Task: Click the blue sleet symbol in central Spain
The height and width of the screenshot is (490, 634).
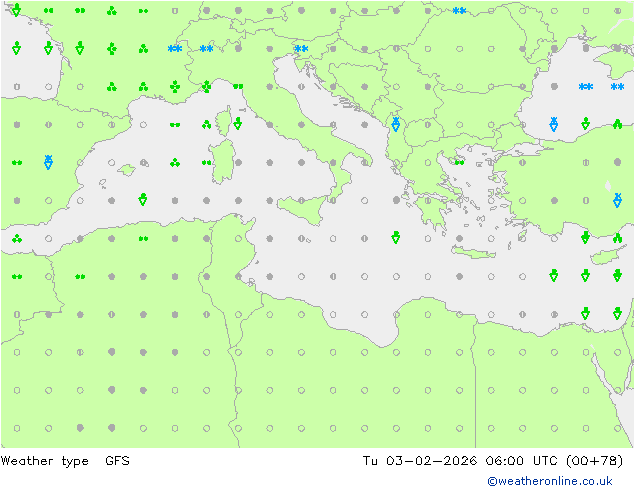Action: 49,162
